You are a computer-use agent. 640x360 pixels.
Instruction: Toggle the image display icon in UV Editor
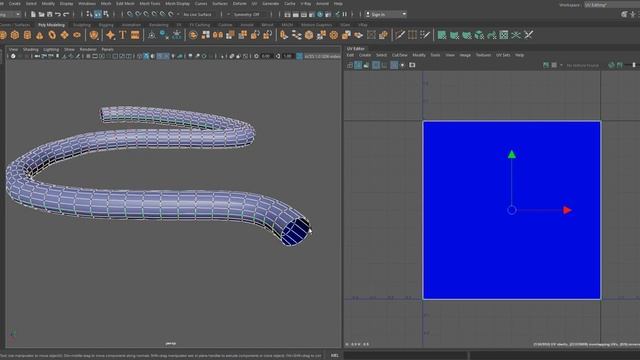(x=546, y=65)
